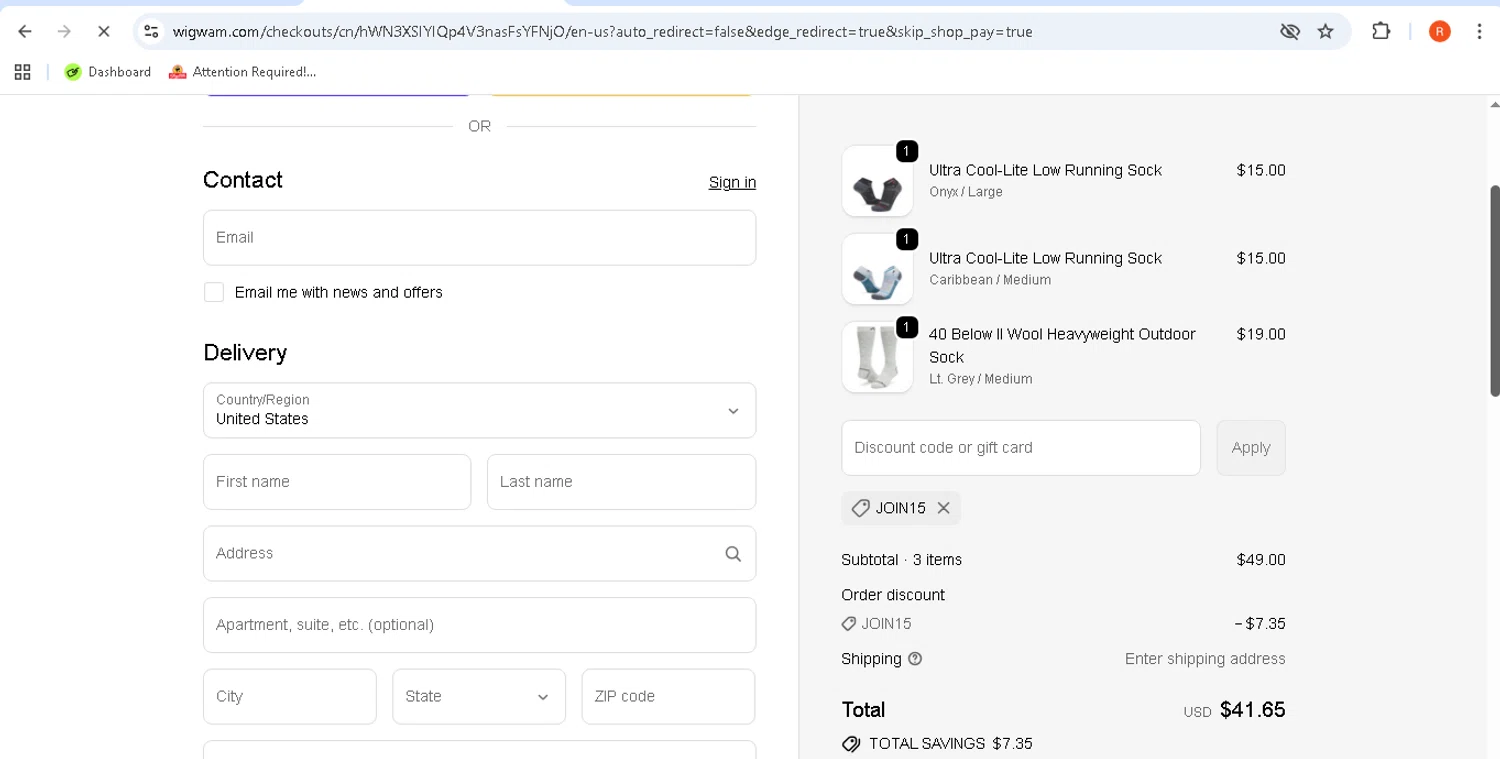Go back to the previous page
The image size is (1500, 759).
coord(25,31)
